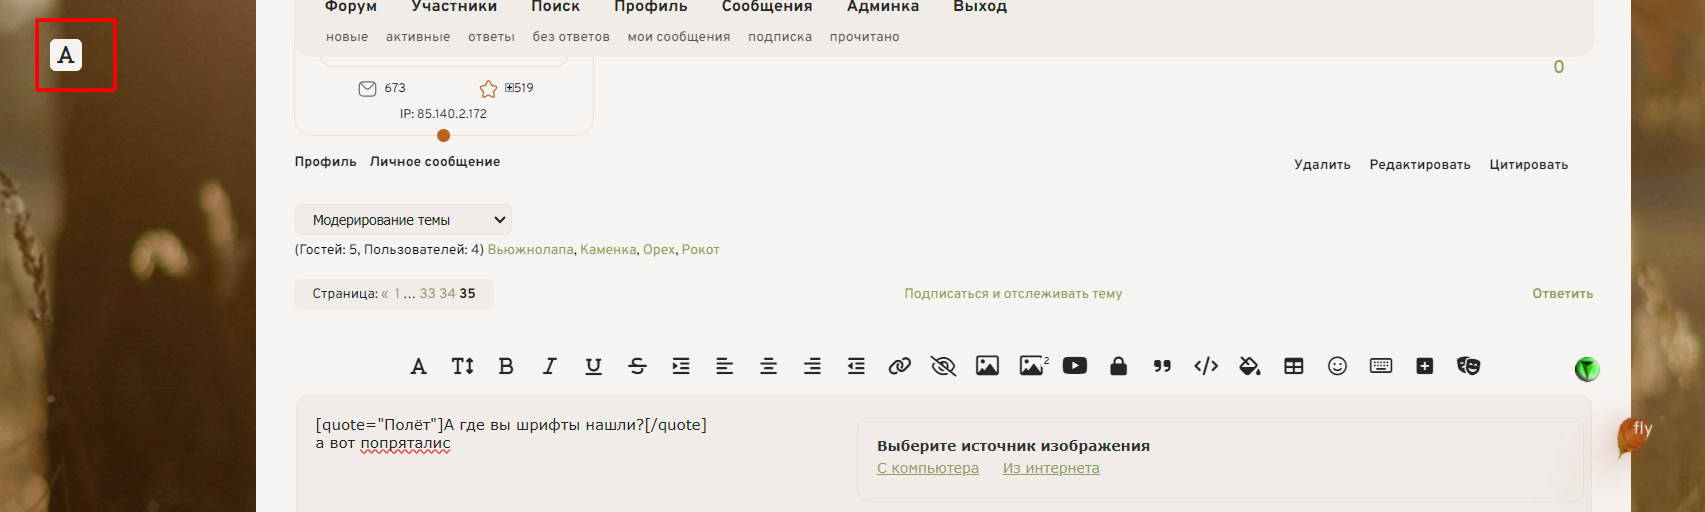Show новые posts

coord(347,37)
